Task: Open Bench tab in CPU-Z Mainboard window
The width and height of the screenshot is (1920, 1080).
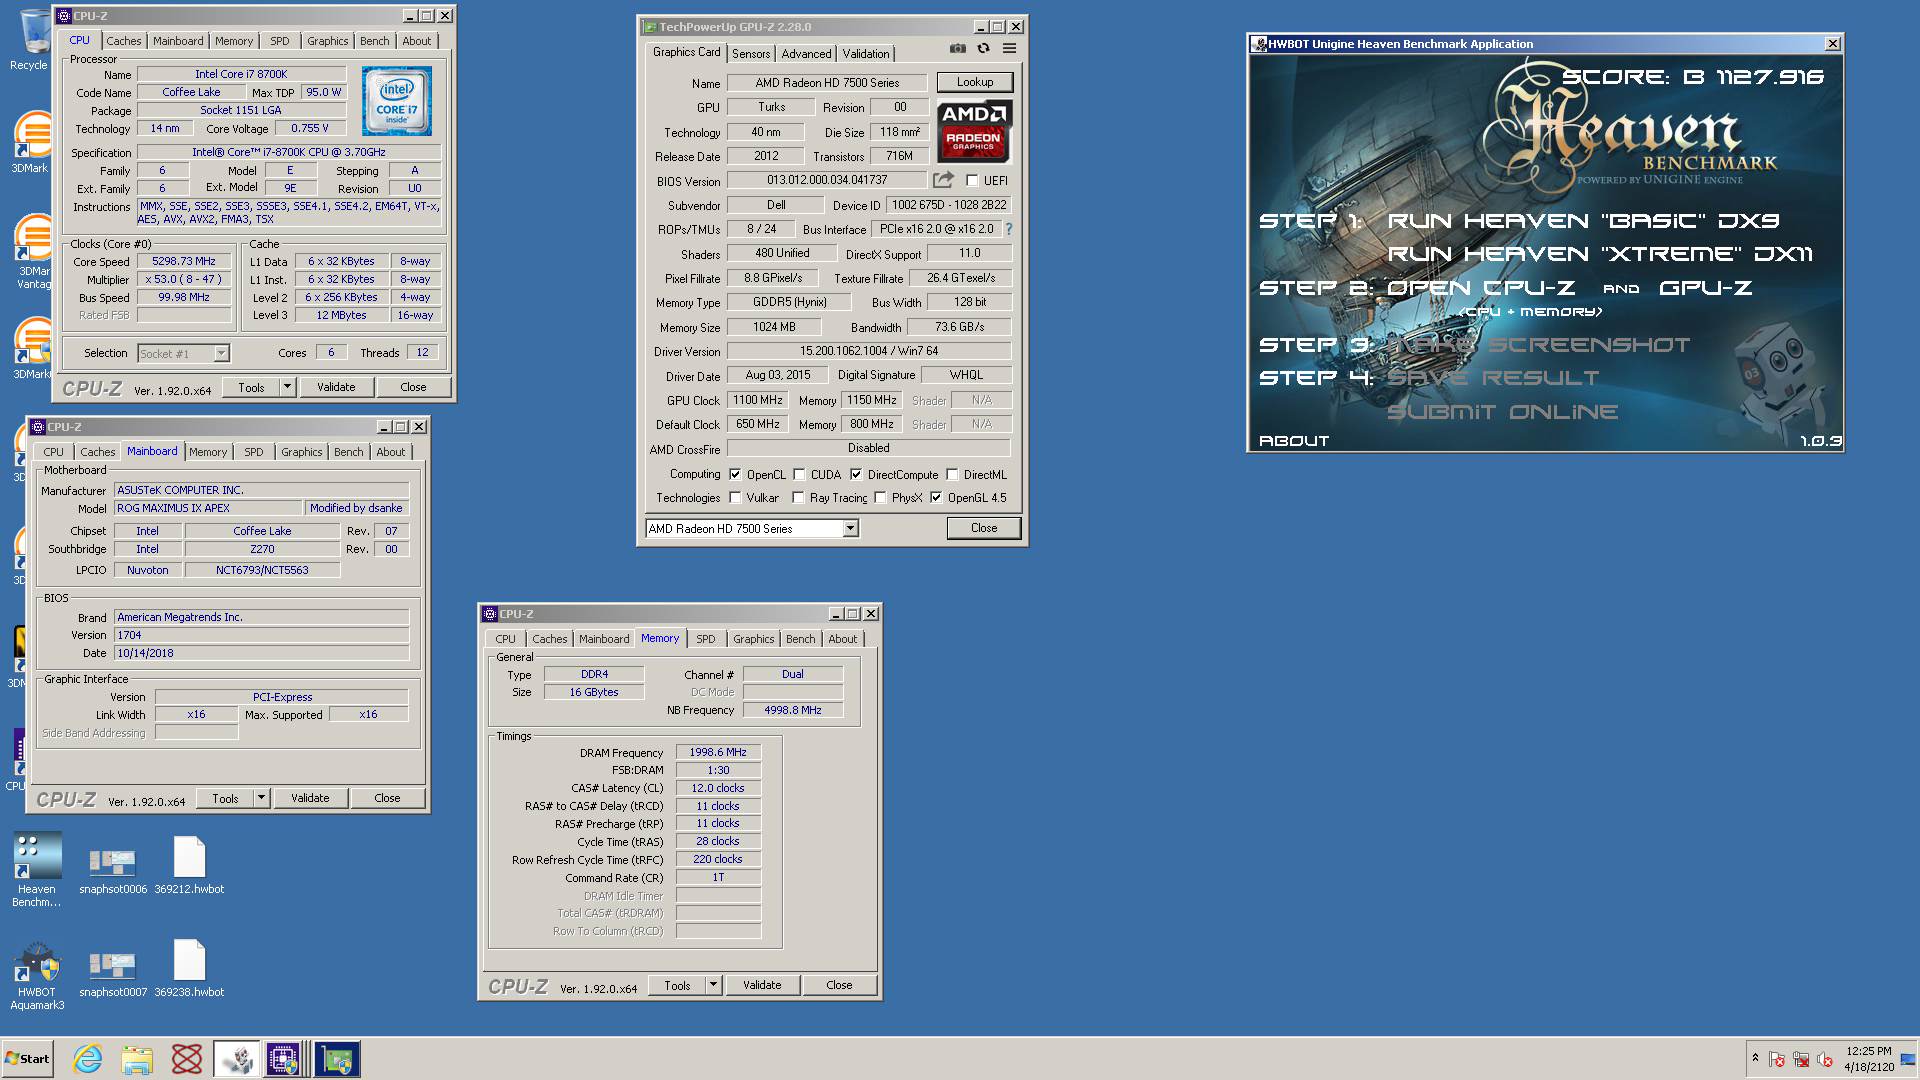Action: [349, 452]
